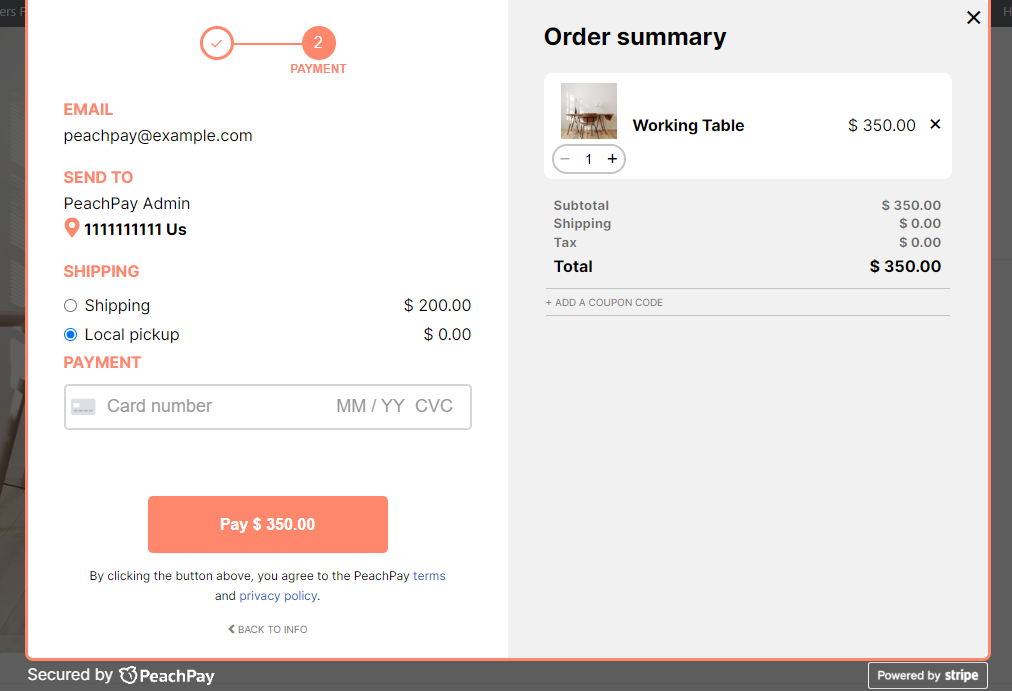The image size is (1012, 691).
Task: Select the Local pickup radio option
Action: (70, 334)
